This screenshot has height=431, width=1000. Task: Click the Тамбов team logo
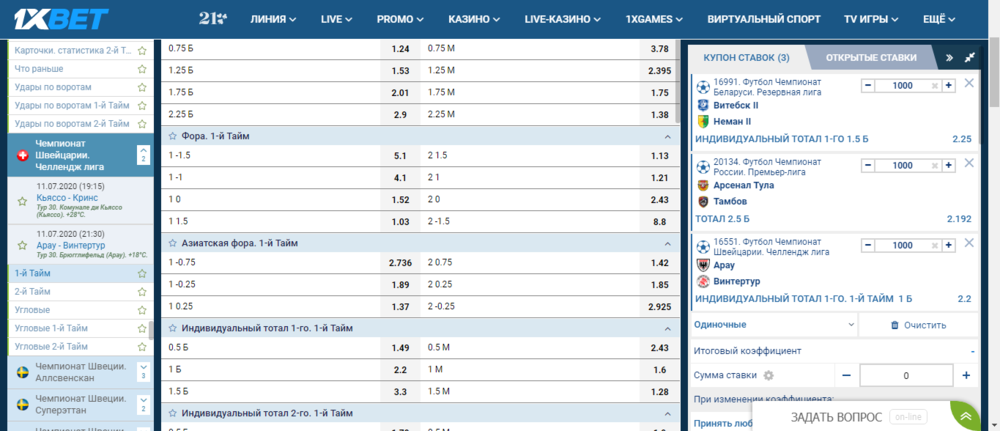click(x=703, y=201)
